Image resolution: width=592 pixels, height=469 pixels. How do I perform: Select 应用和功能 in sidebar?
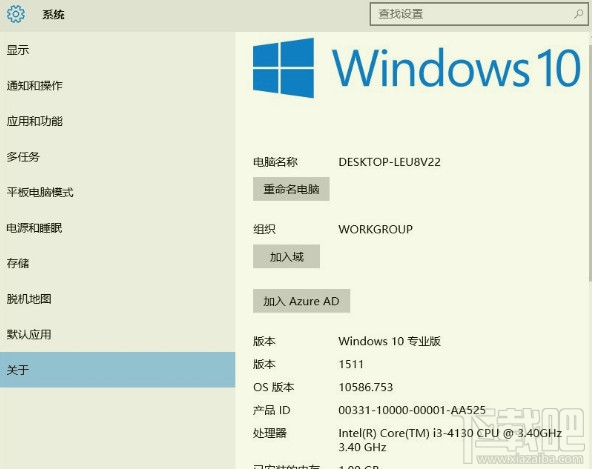pos(117,121)
